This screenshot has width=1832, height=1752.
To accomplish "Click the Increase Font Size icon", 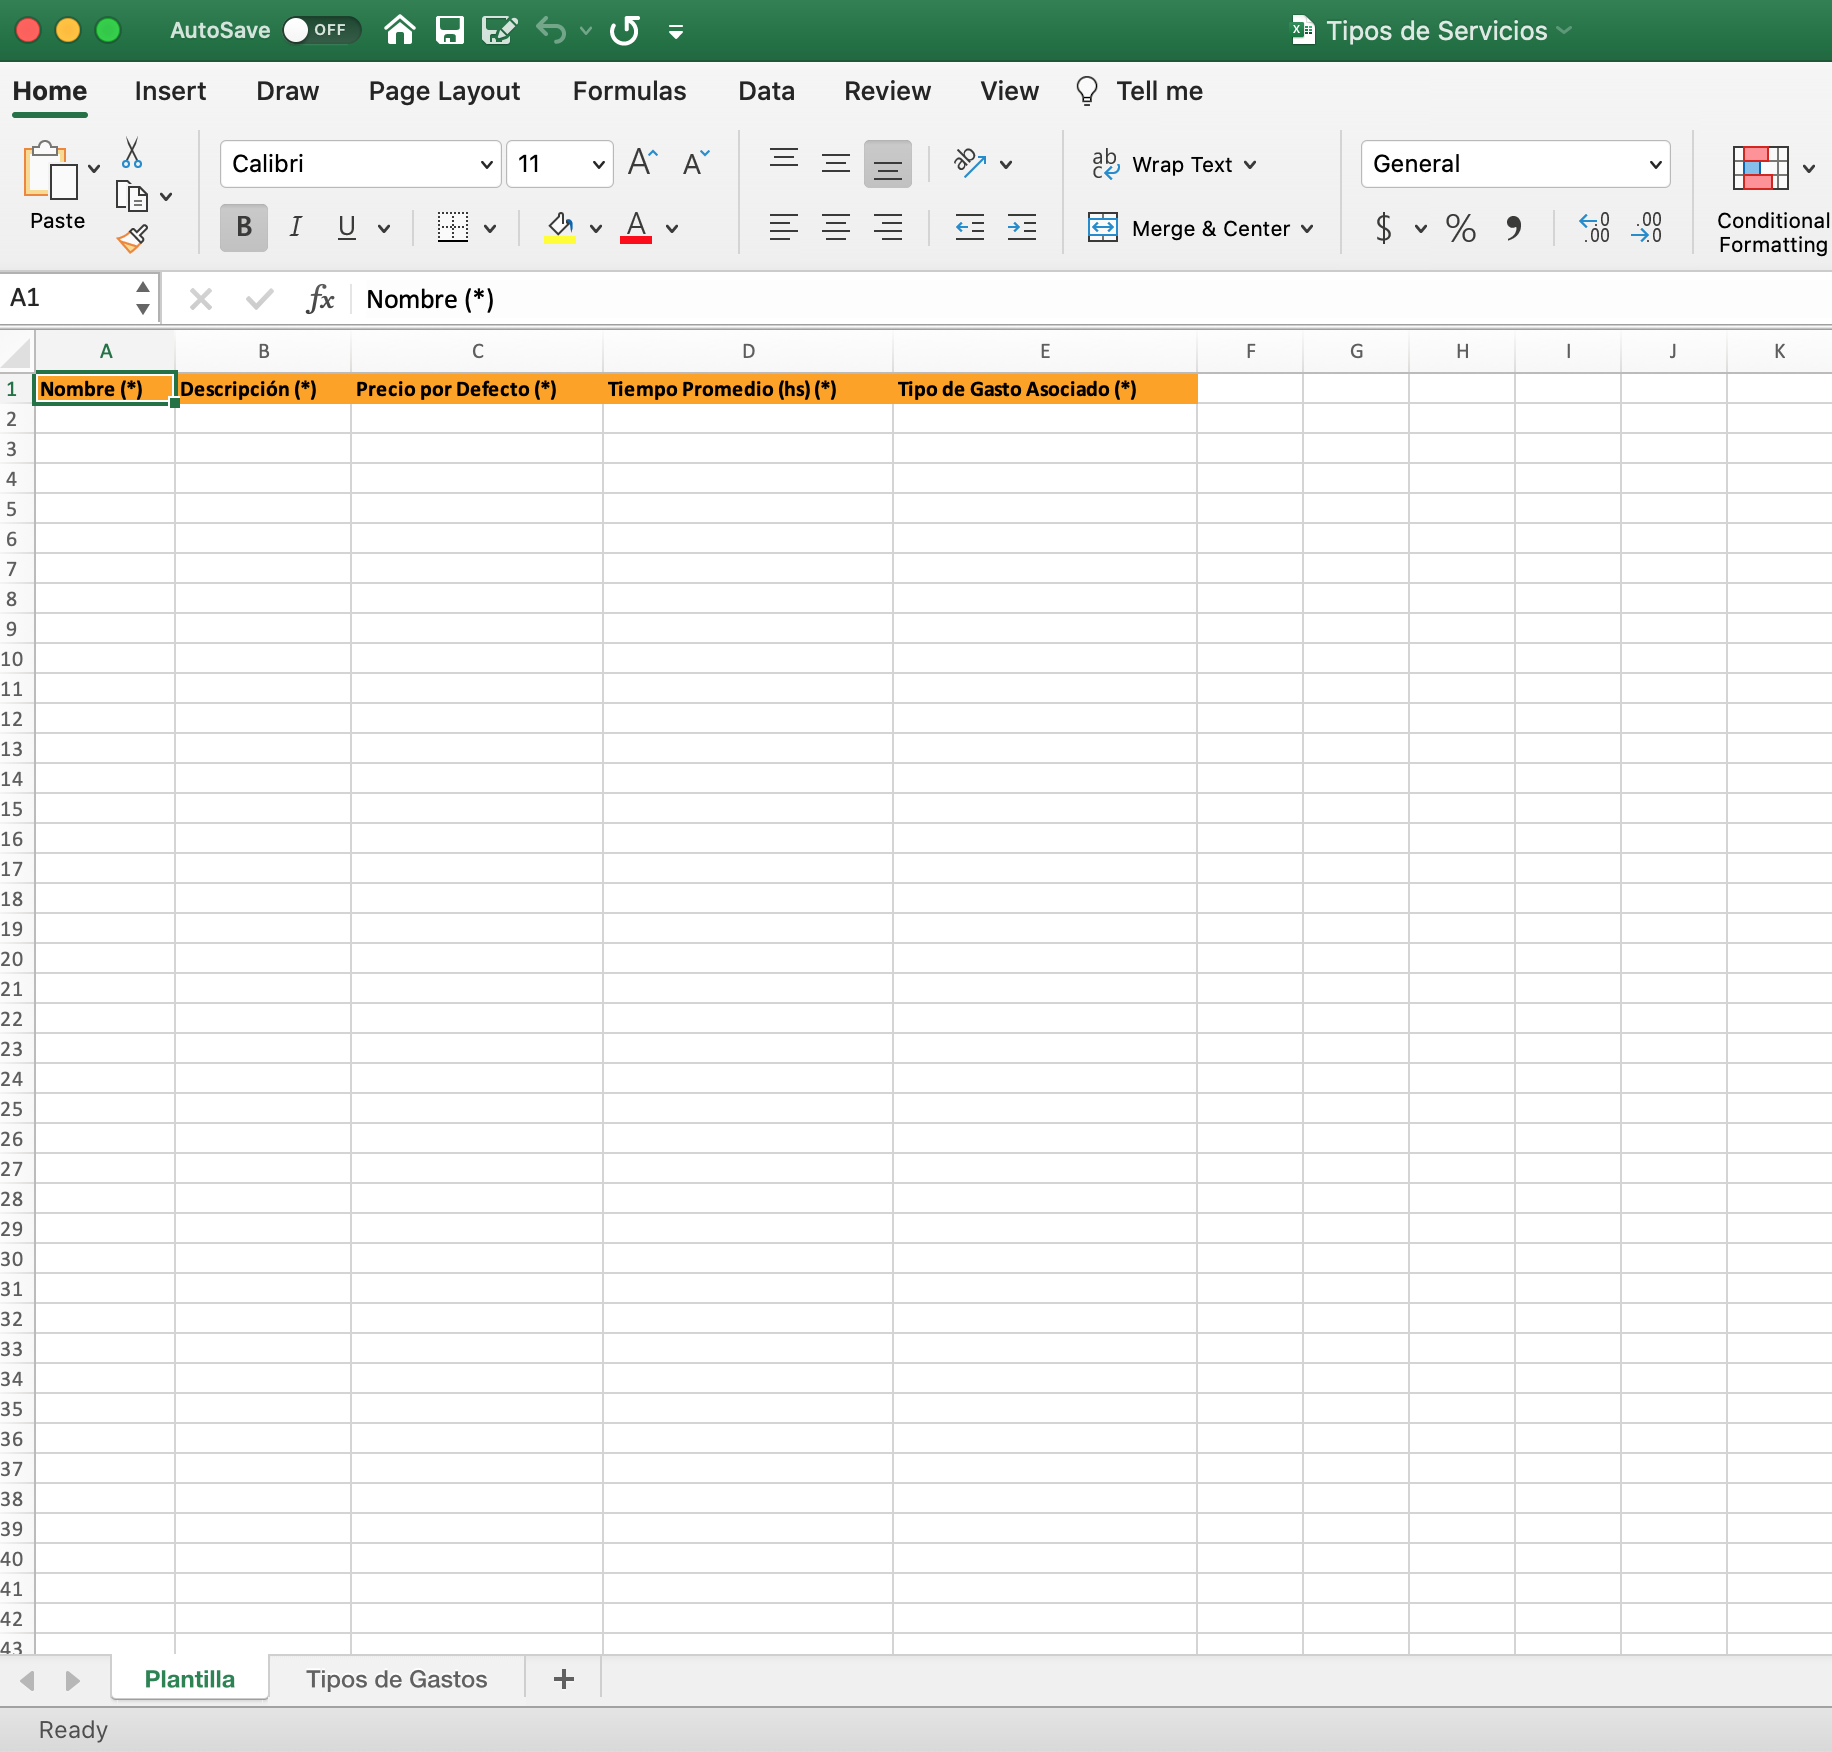I will tap(642, 162).
